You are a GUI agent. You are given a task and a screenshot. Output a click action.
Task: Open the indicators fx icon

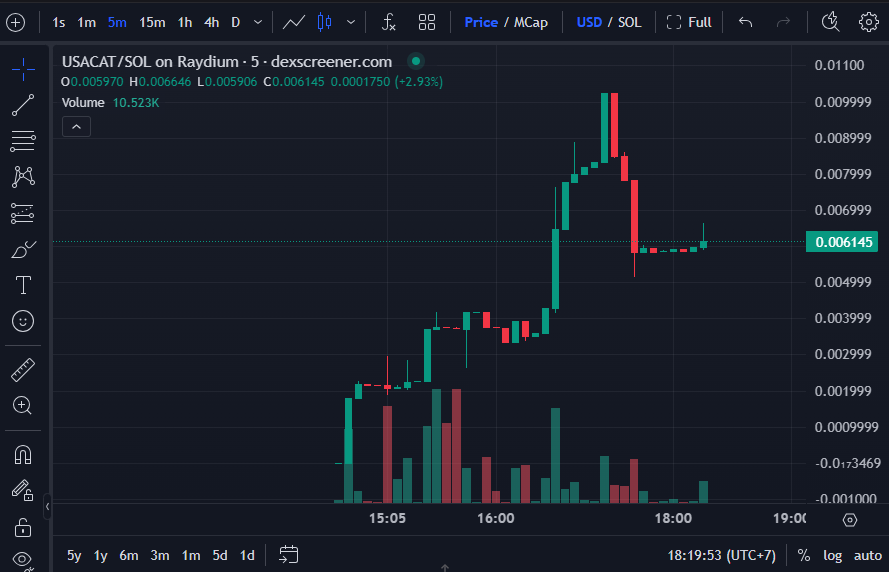tap(388, 23)
